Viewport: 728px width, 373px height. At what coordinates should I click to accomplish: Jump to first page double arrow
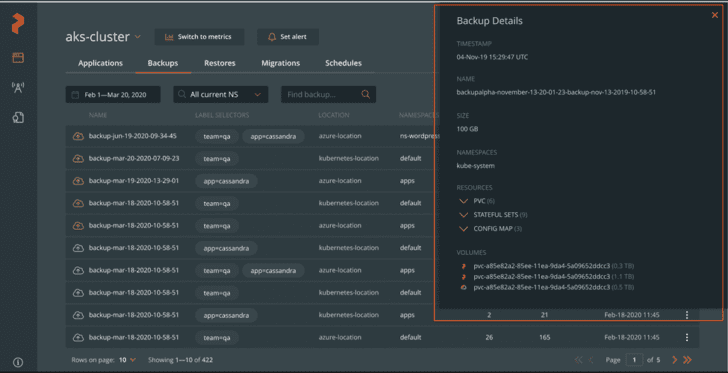point(578,360)
